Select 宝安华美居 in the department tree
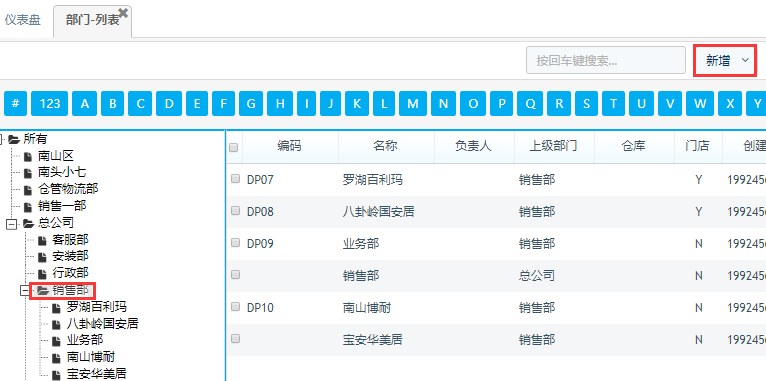766x381 pixels. [97, 374]
